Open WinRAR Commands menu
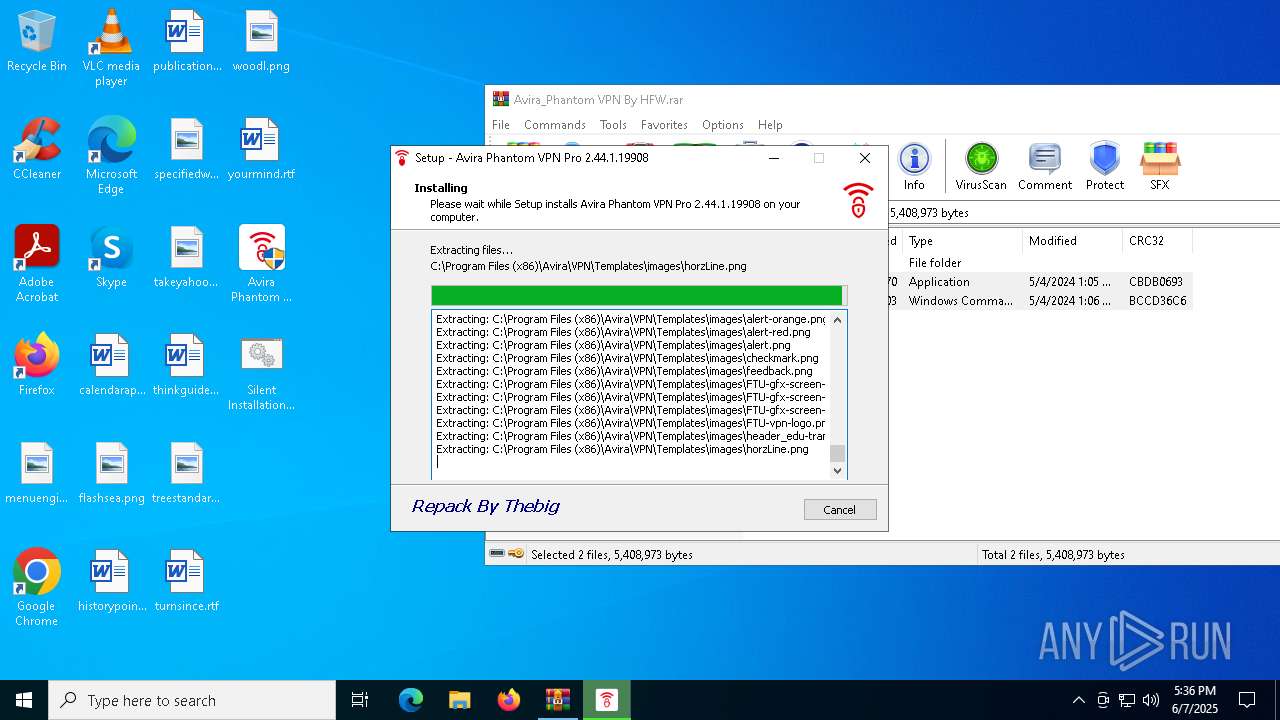This screenshot has height=720, width=1280. pos(555,125)
